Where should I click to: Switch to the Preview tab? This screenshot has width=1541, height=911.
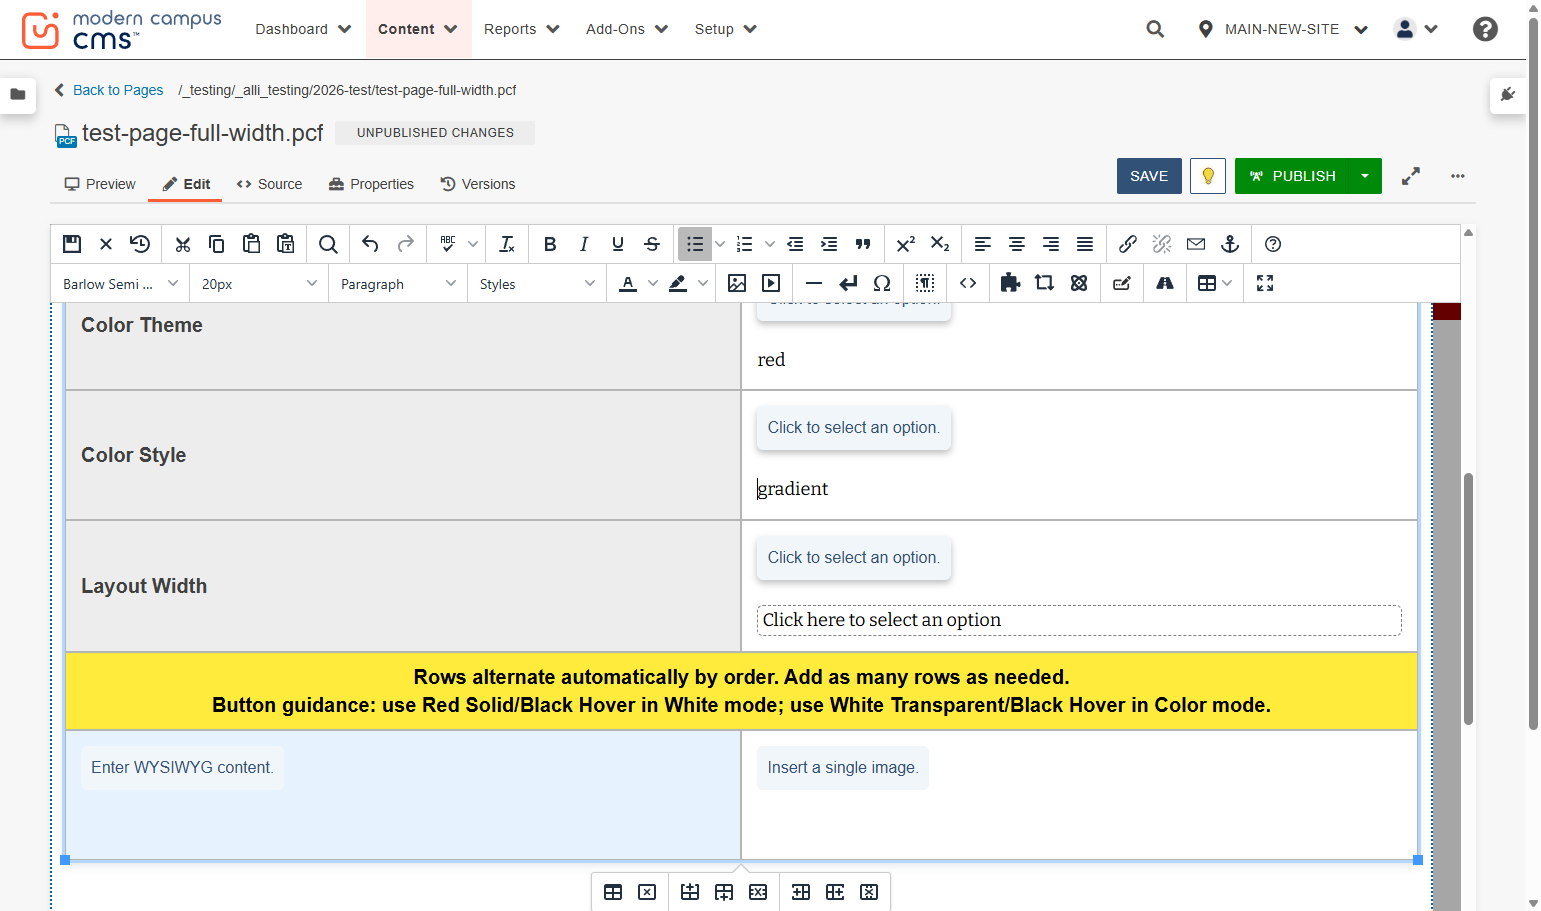[100, 184]
